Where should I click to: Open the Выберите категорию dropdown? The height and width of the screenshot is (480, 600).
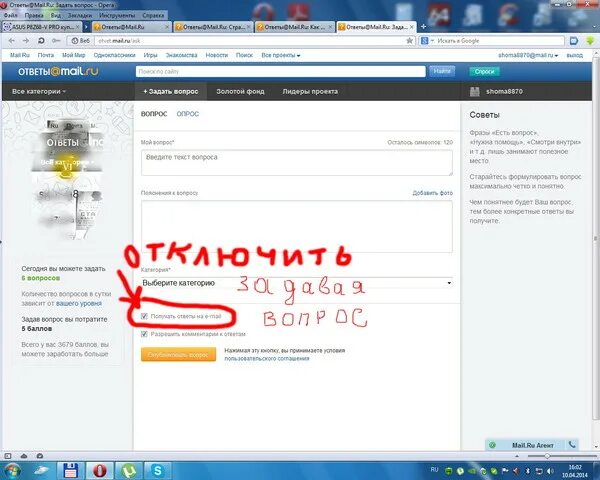[297, 283]
